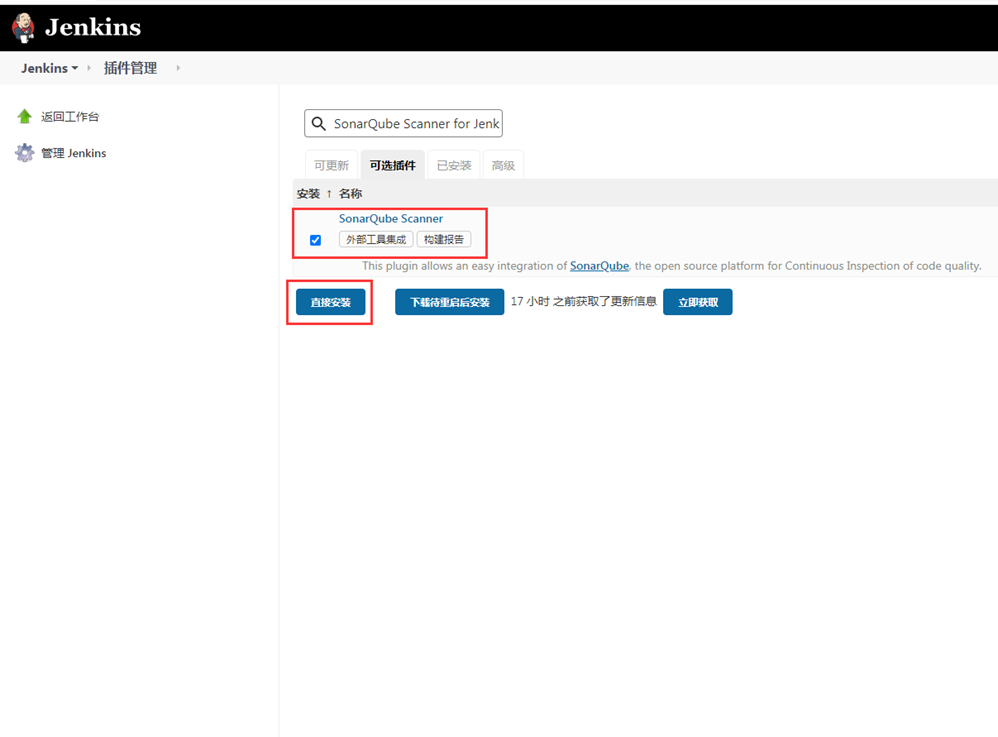Screen dimensions: 998x737
Task: Sort by the 安装 column header
Action: 309,193
